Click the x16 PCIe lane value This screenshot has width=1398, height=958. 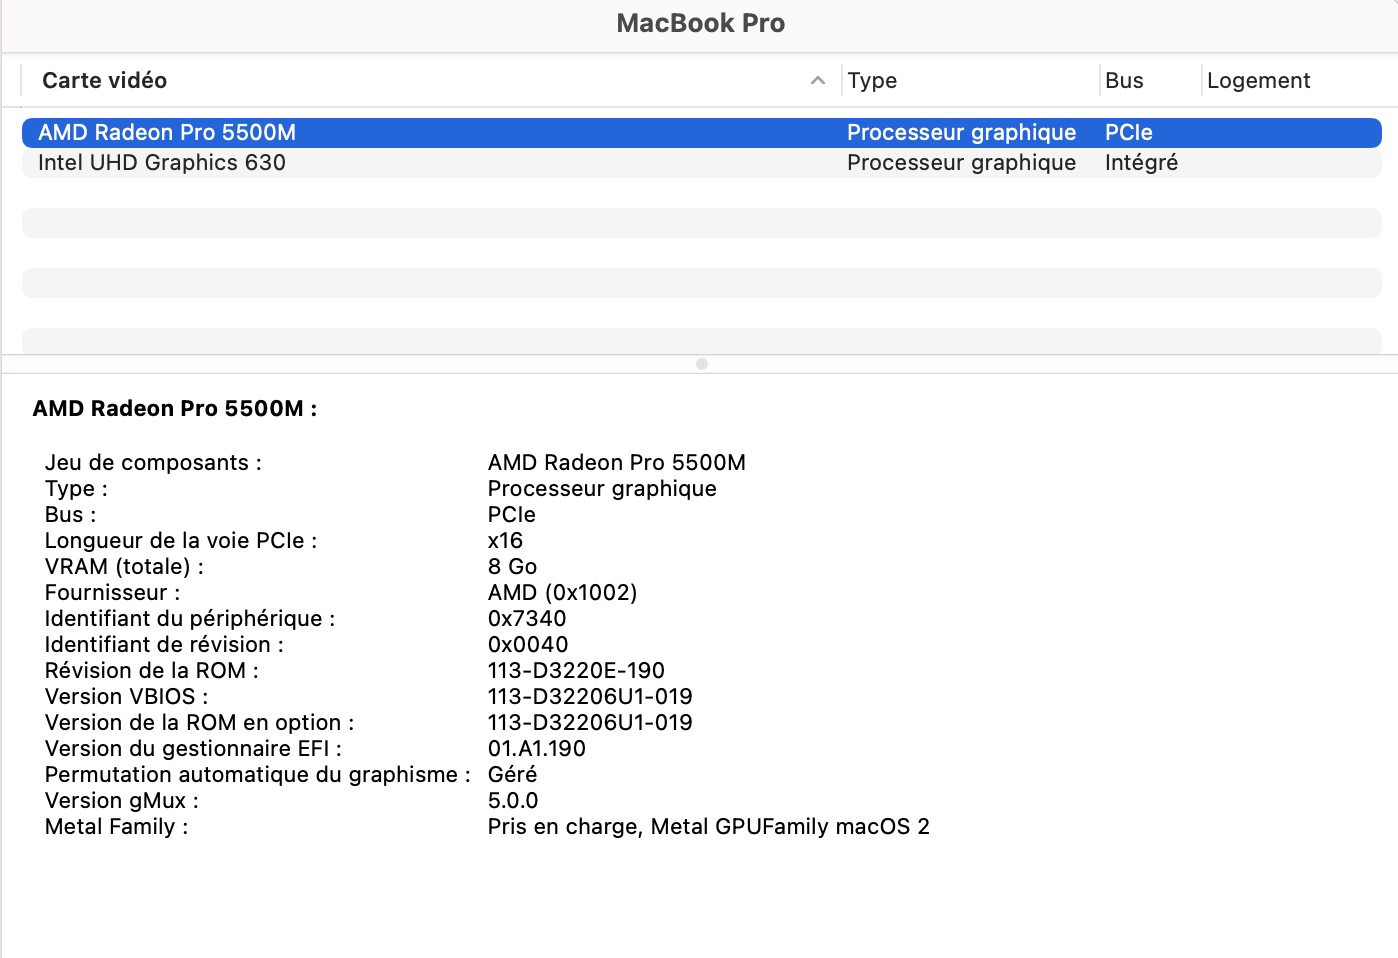click(x=505, y=540)
